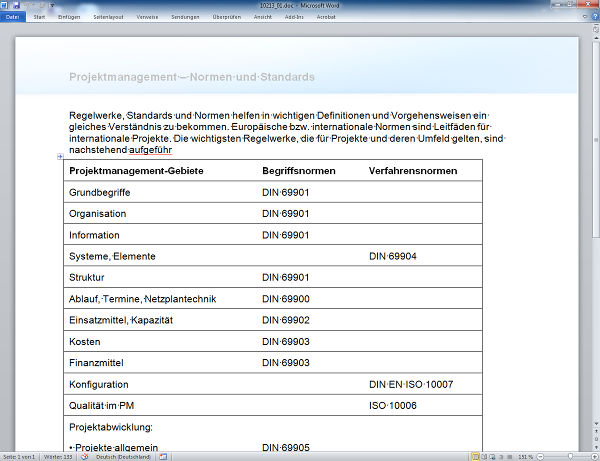Viewport: 600px width, 461px height.
Task: Click the zoom out minus icon
Action: [x=539, y=456]
